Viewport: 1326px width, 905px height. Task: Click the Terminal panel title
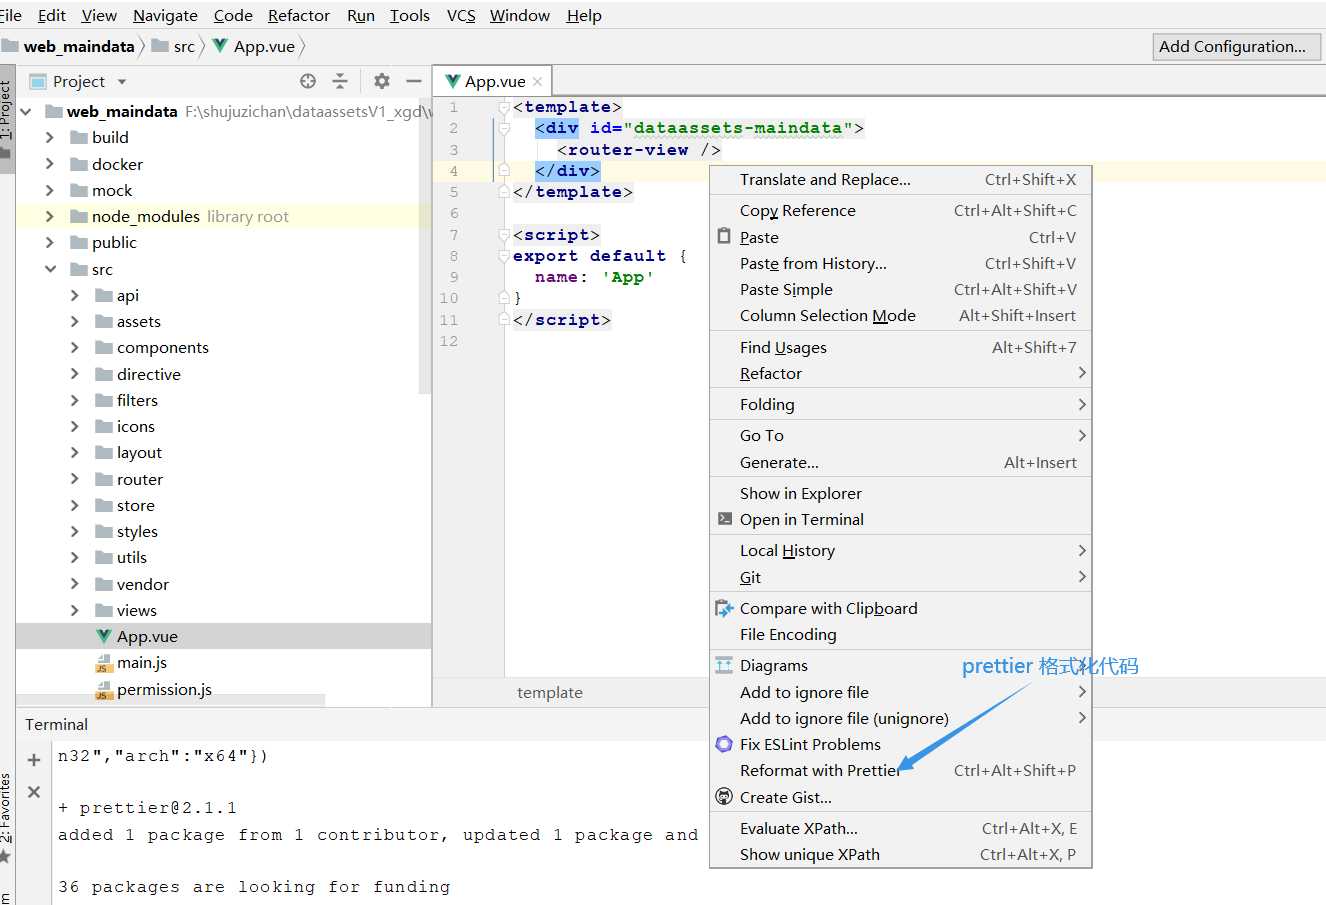[56, 724]
